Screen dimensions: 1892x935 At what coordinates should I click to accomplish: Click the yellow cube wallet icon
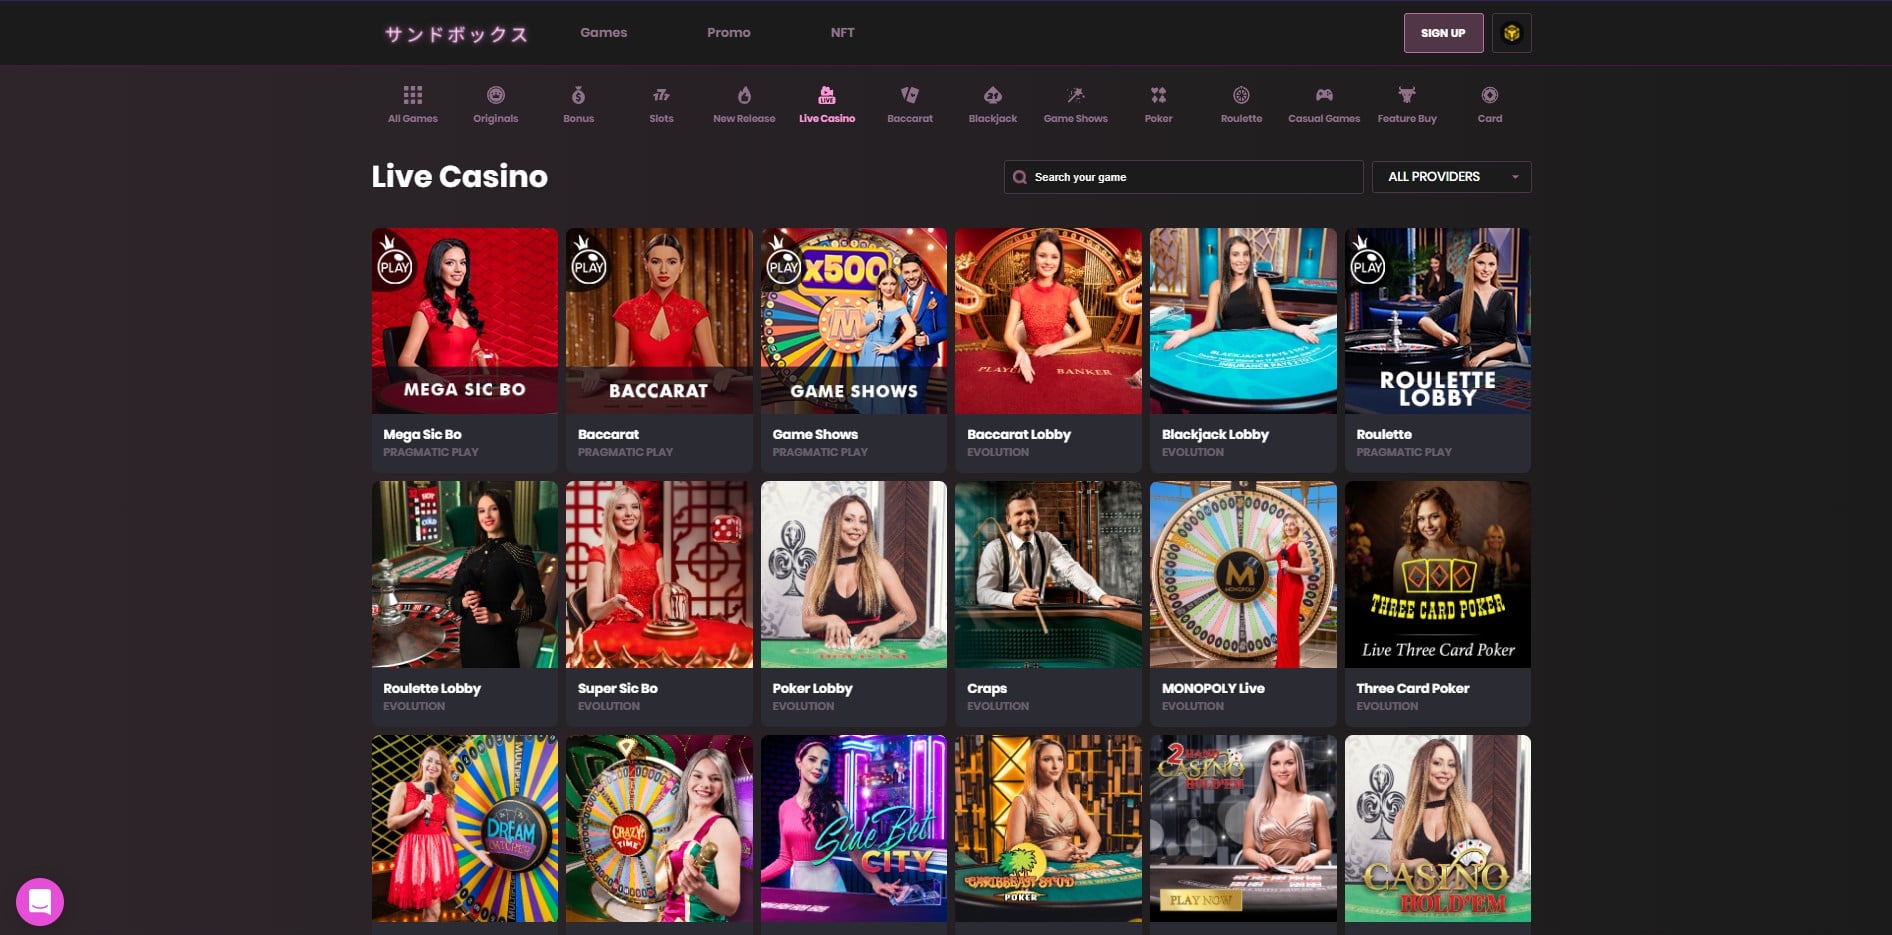pyautogui.click(x=1511, y=33)
